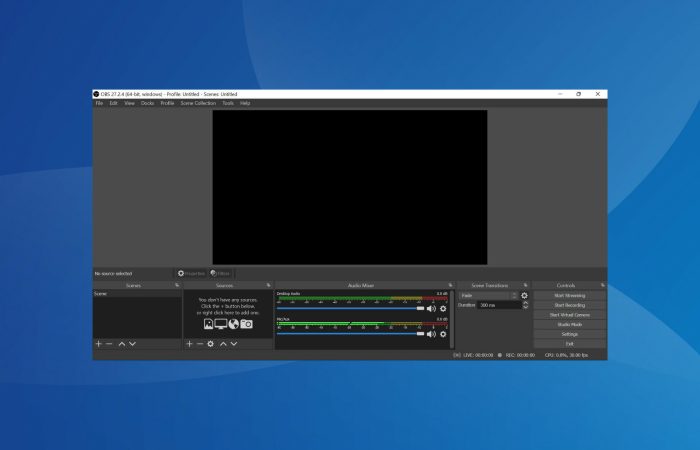Image resolution: width=700 pixels, height=450 pixels.
Task: Click the Desktop Audio level meter
Action: [x=362, y=298]
